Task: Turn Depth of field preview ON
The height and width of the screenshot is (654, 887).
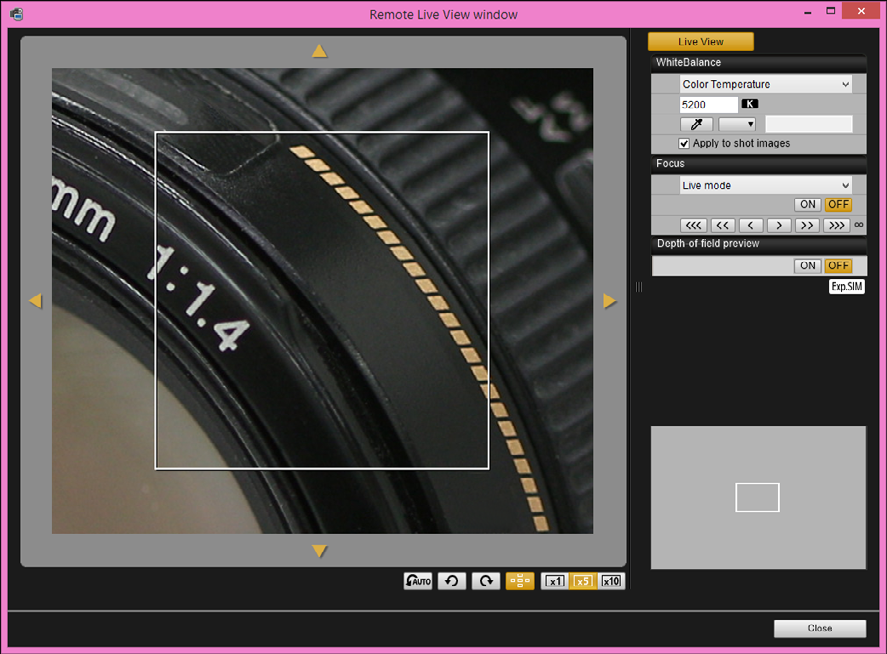Action: pos(808,265)
